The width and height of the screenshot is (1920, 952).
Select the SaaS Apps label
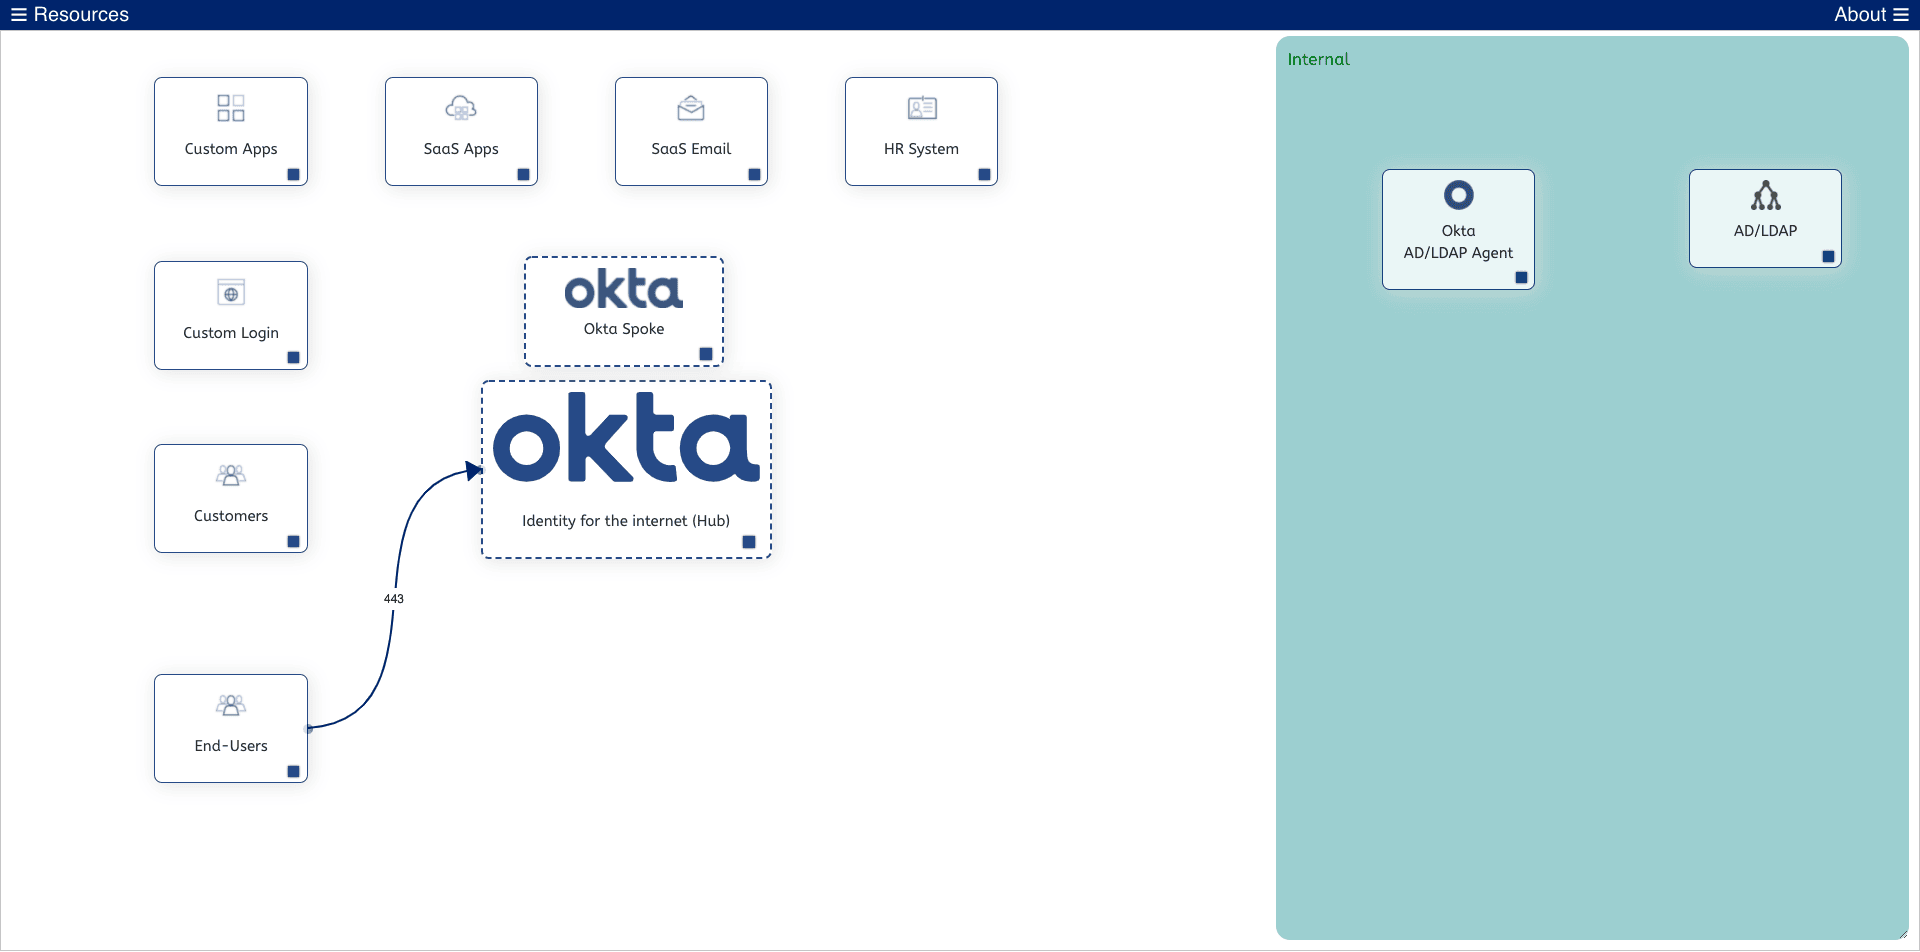click(x=461, y=149)
